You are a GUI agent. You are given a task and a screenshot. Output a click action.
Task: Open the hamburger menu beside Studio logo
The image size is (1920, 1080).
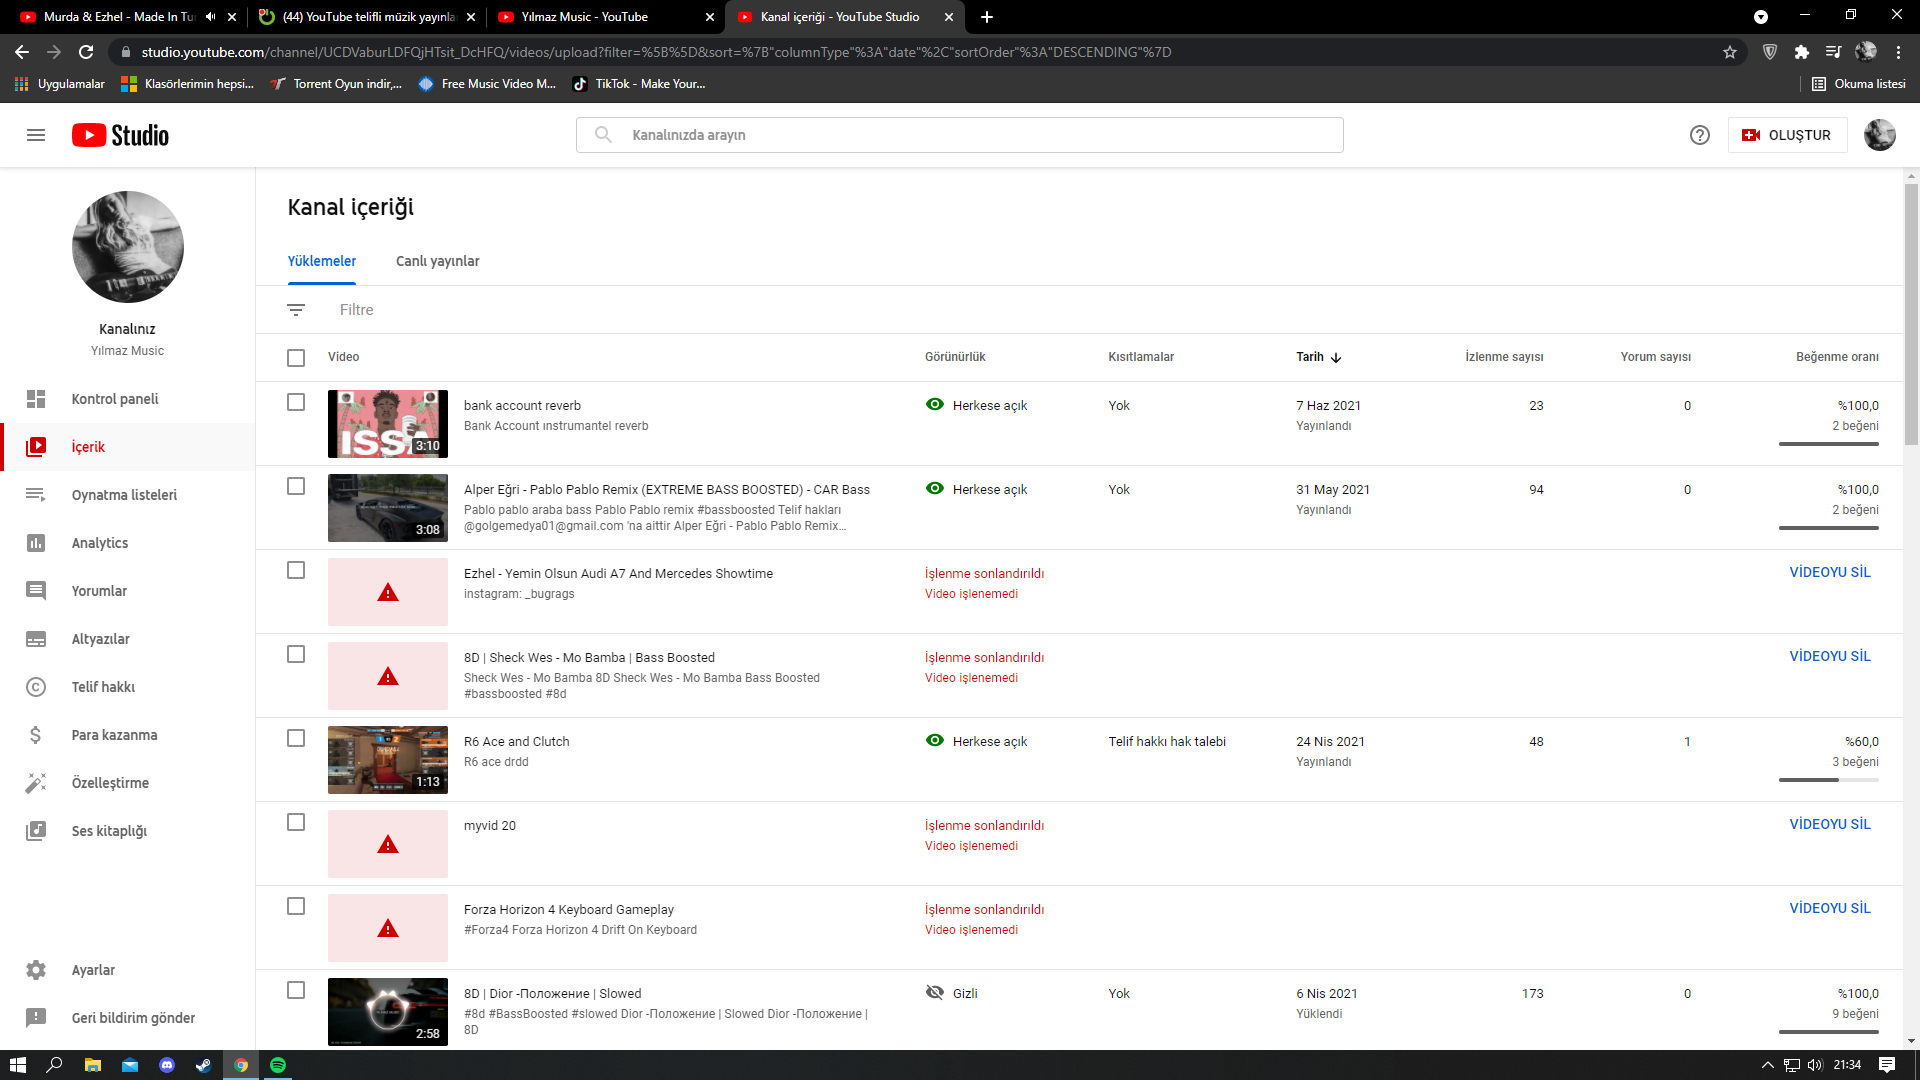[36, 135]
